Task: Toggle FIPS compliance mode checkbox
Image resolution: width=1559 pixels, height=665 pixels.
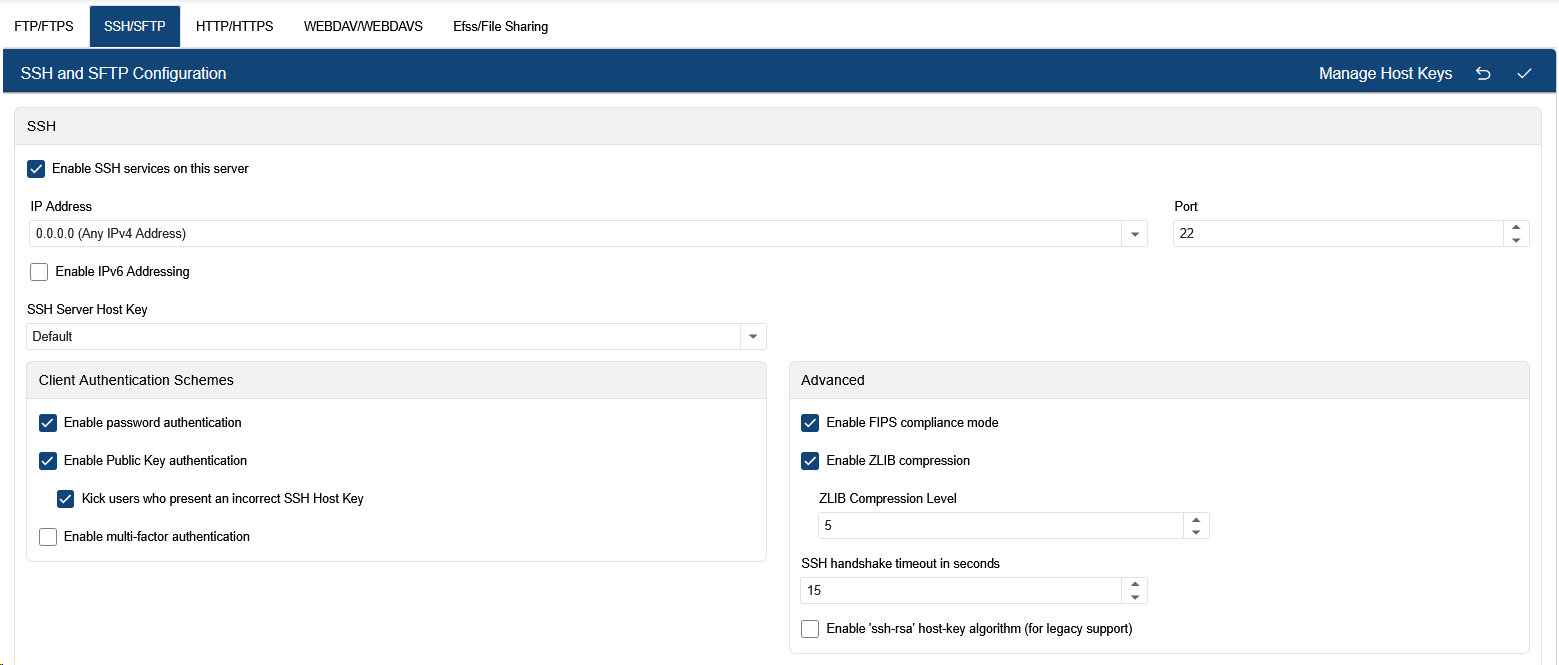Action: [810, 423]
